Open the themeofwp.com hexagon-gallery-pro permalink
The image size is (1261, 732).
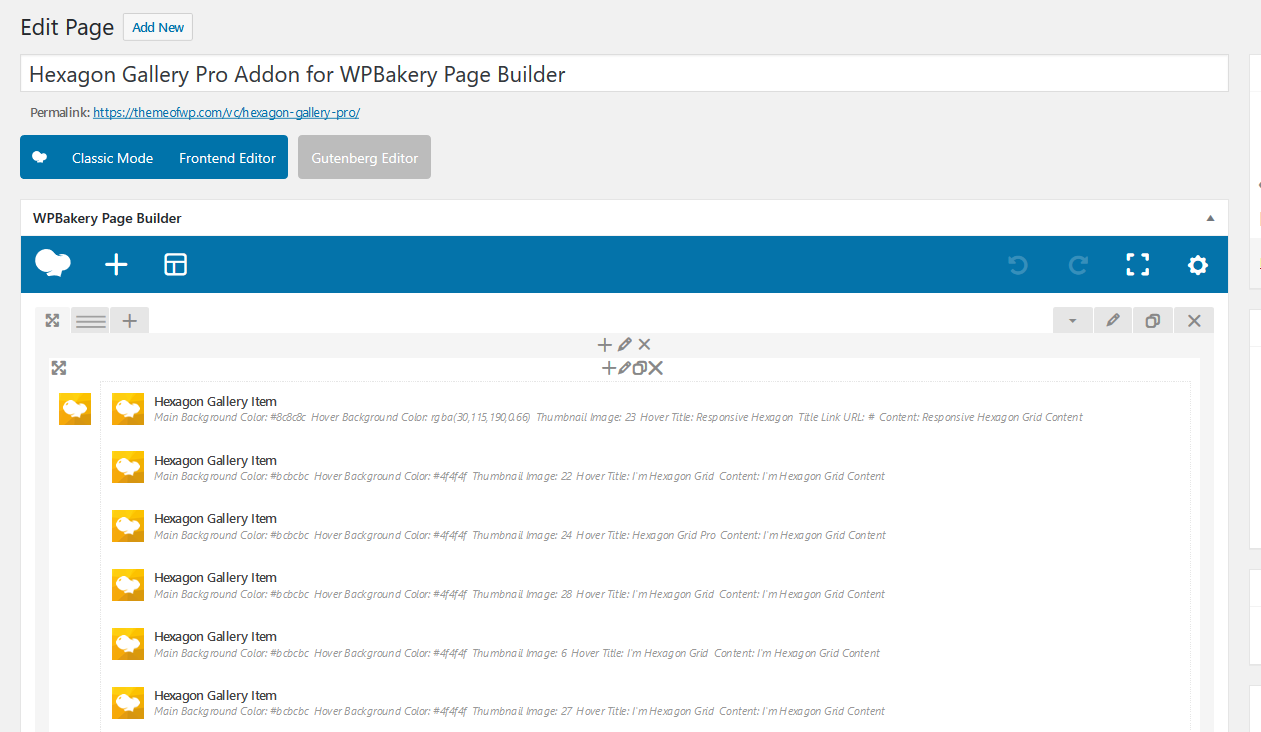tap(226, 113)
